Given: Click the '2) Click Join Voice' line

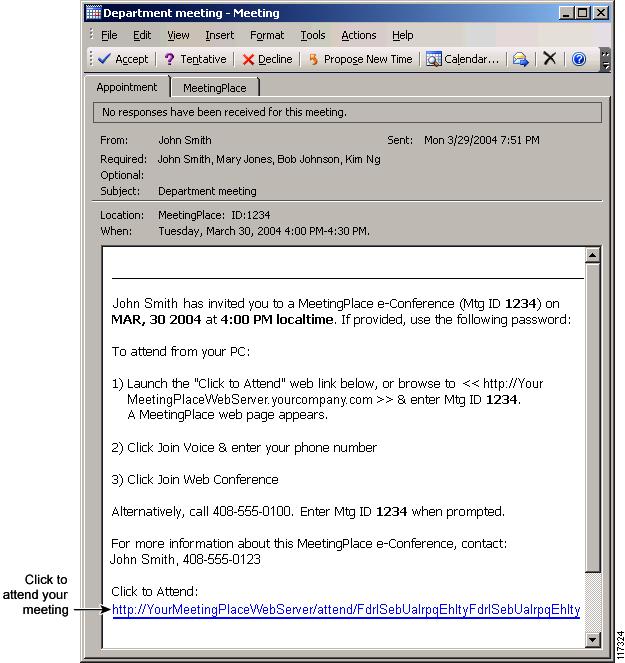Looking at the screenshot, I should 244,448.
